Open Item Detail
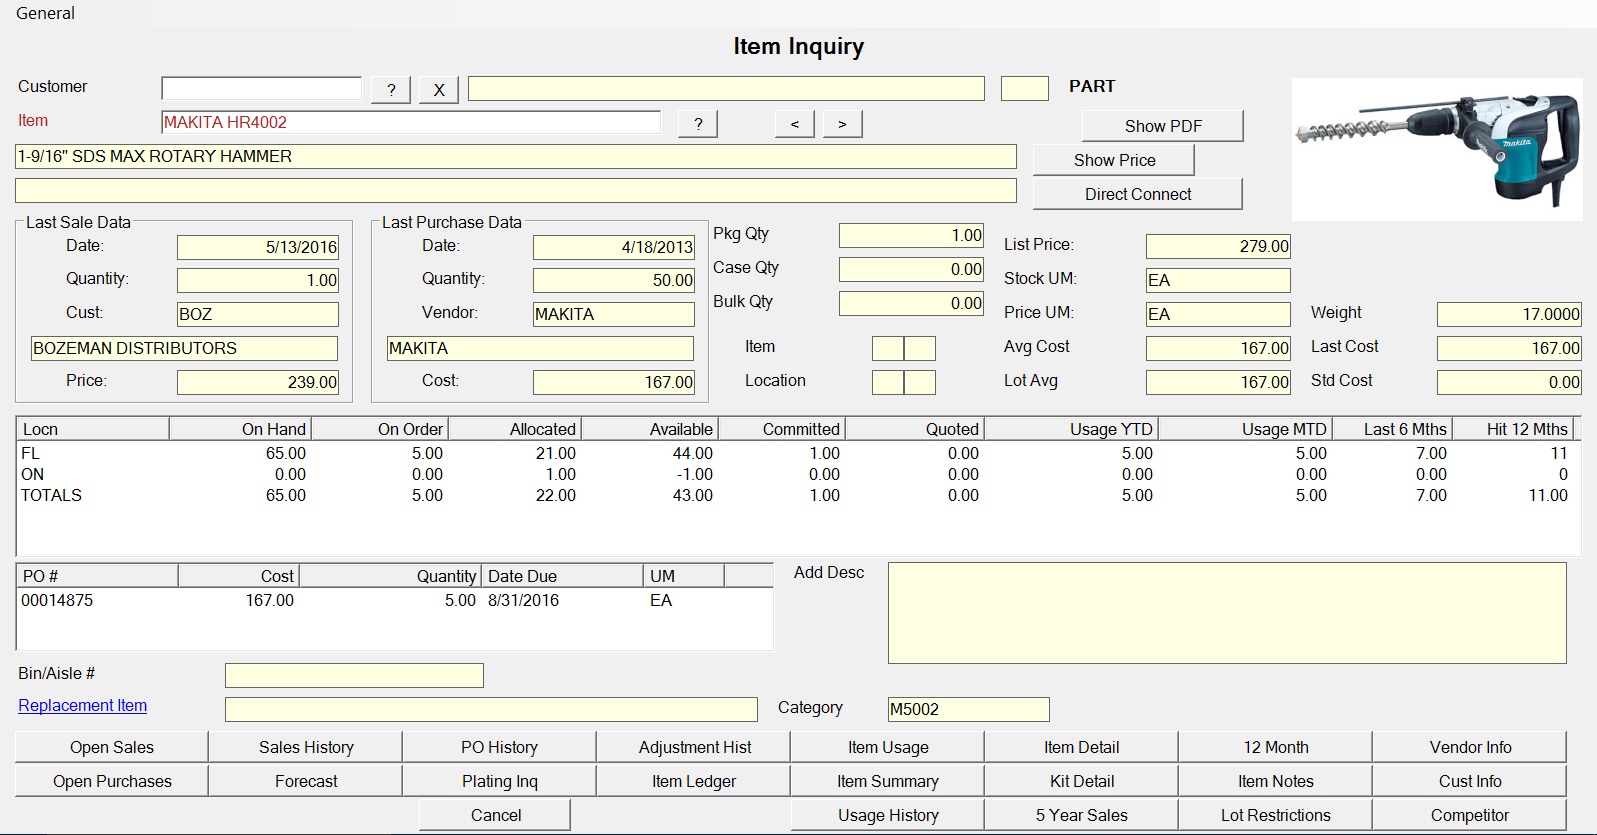 1082,747
